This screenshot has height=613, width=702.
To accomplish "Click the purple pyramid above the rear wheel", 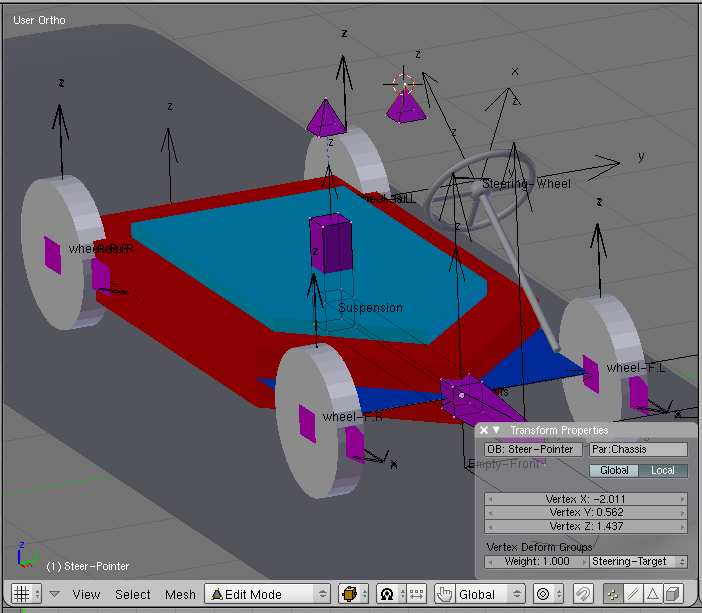I will (326, 118).
